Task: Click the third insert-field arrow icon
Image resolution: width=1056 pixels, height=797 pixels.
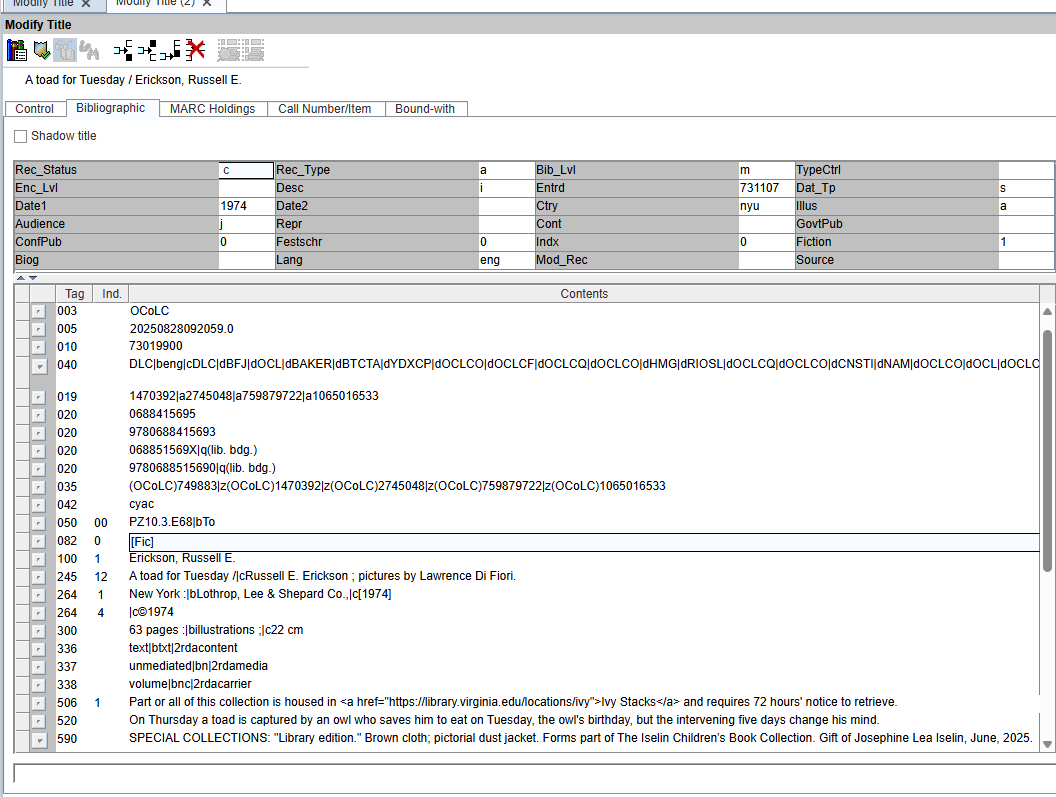Action: pos(171,50)
